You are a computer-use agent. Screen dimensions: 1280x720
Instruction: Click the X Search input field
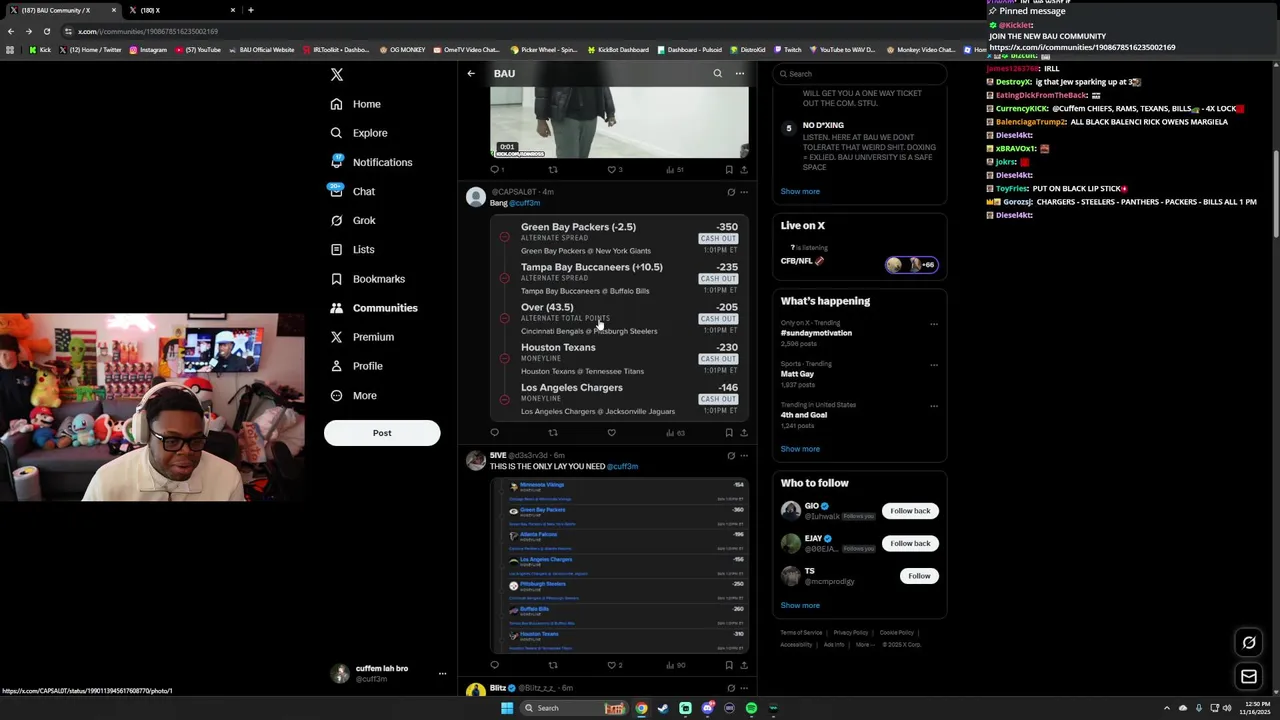pos(860,74)
